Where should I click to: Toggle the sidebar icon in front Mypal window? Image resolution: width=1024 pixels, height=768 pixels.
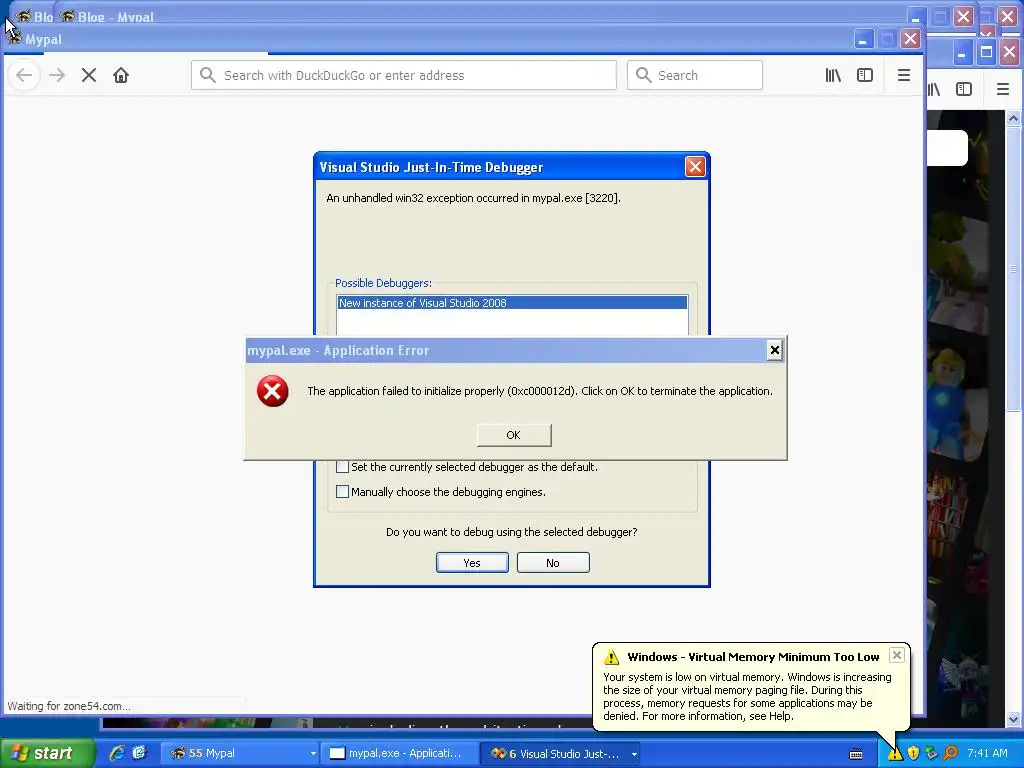pos(865,75)
